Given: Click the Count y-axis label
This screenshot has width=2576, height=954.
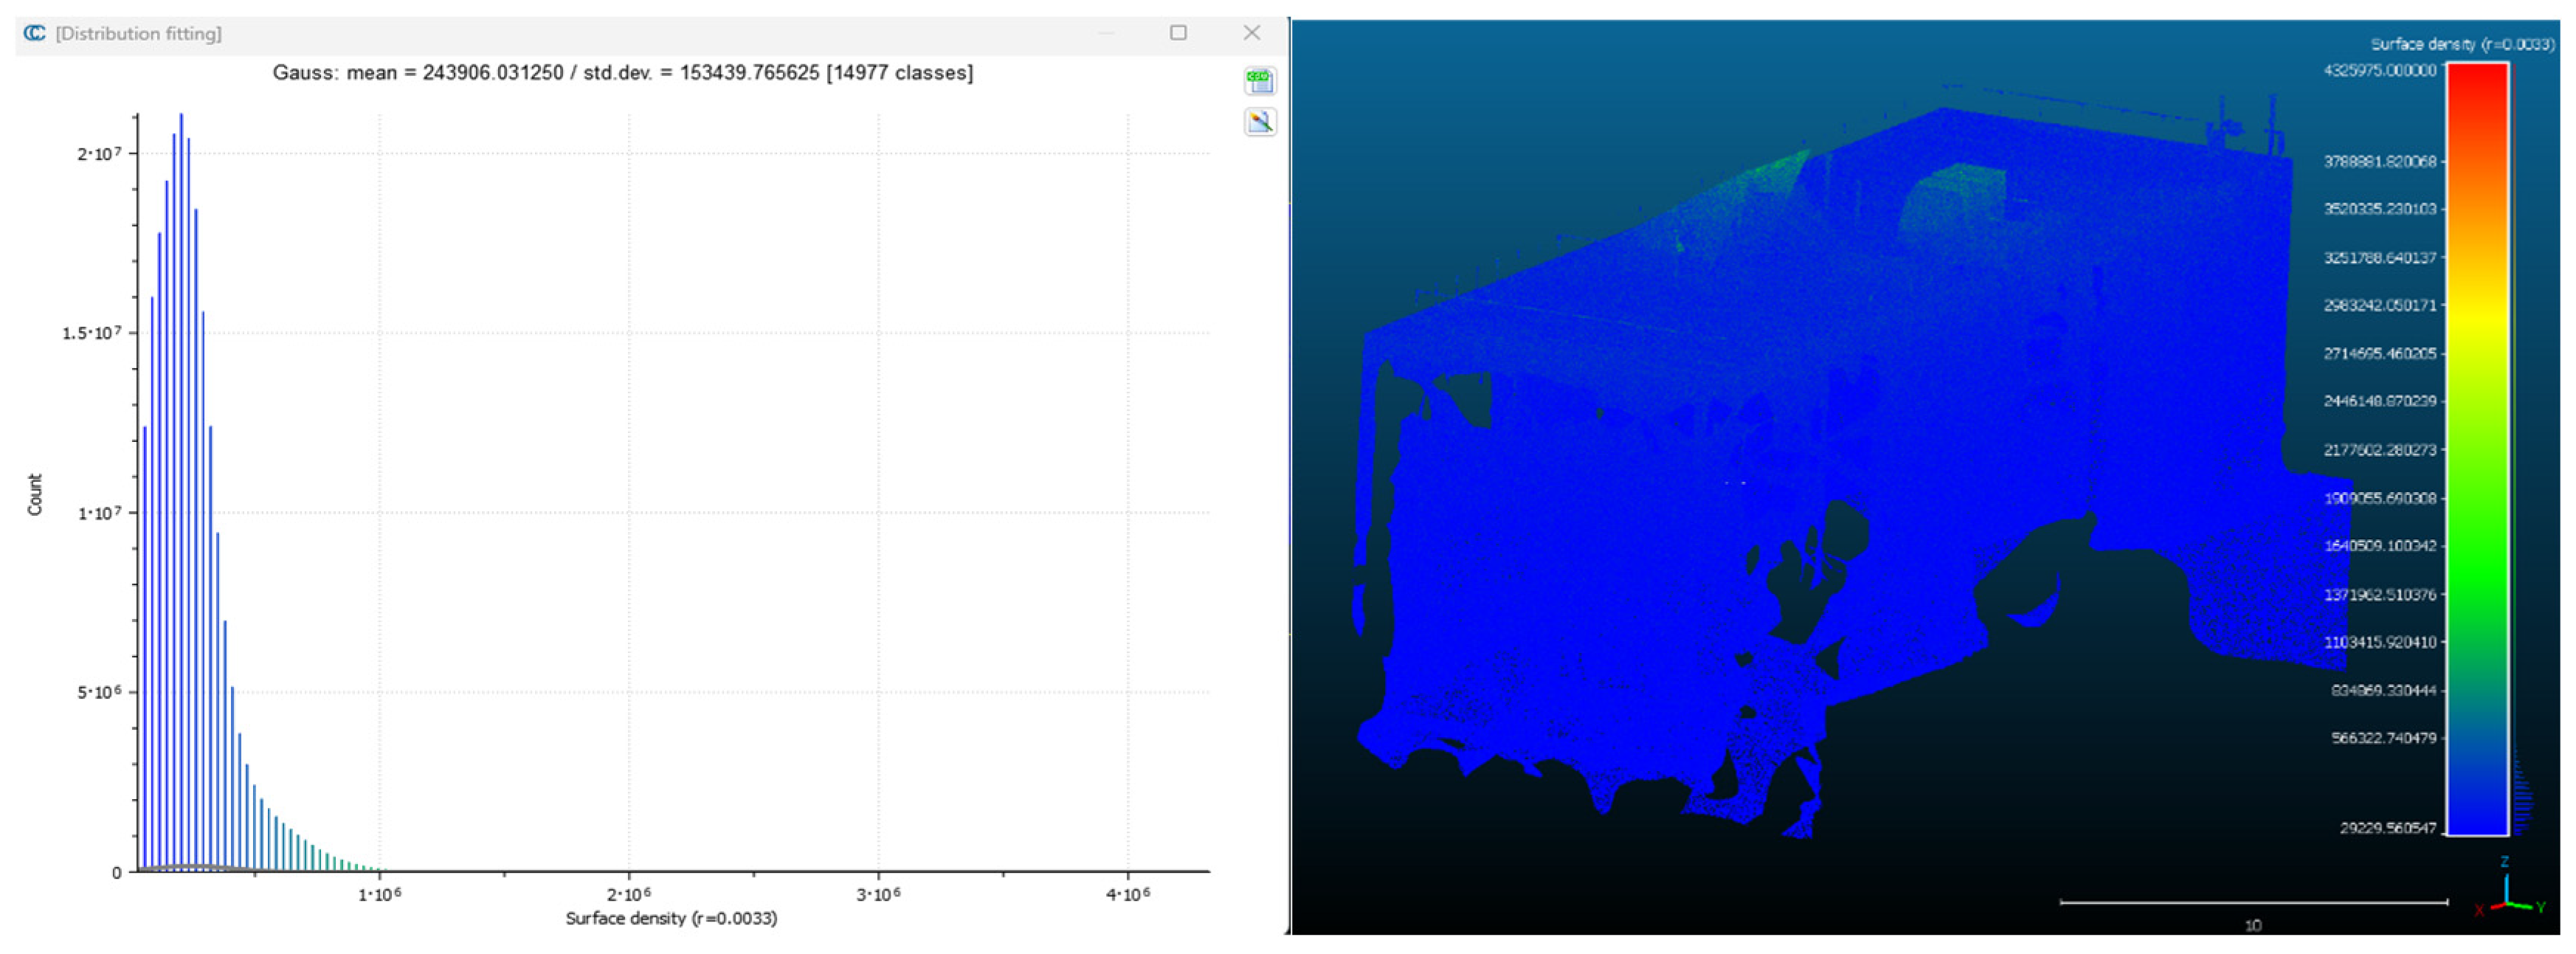Looking at the screenshot, I should click(35, 494).
